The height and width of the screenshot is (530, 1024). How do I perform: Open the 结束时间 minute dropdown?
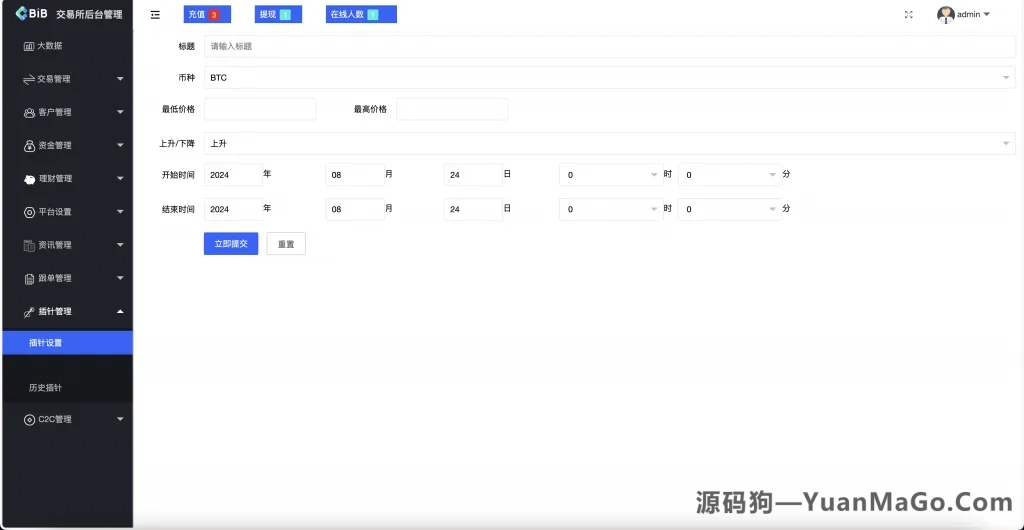click(x=729, y=210)
